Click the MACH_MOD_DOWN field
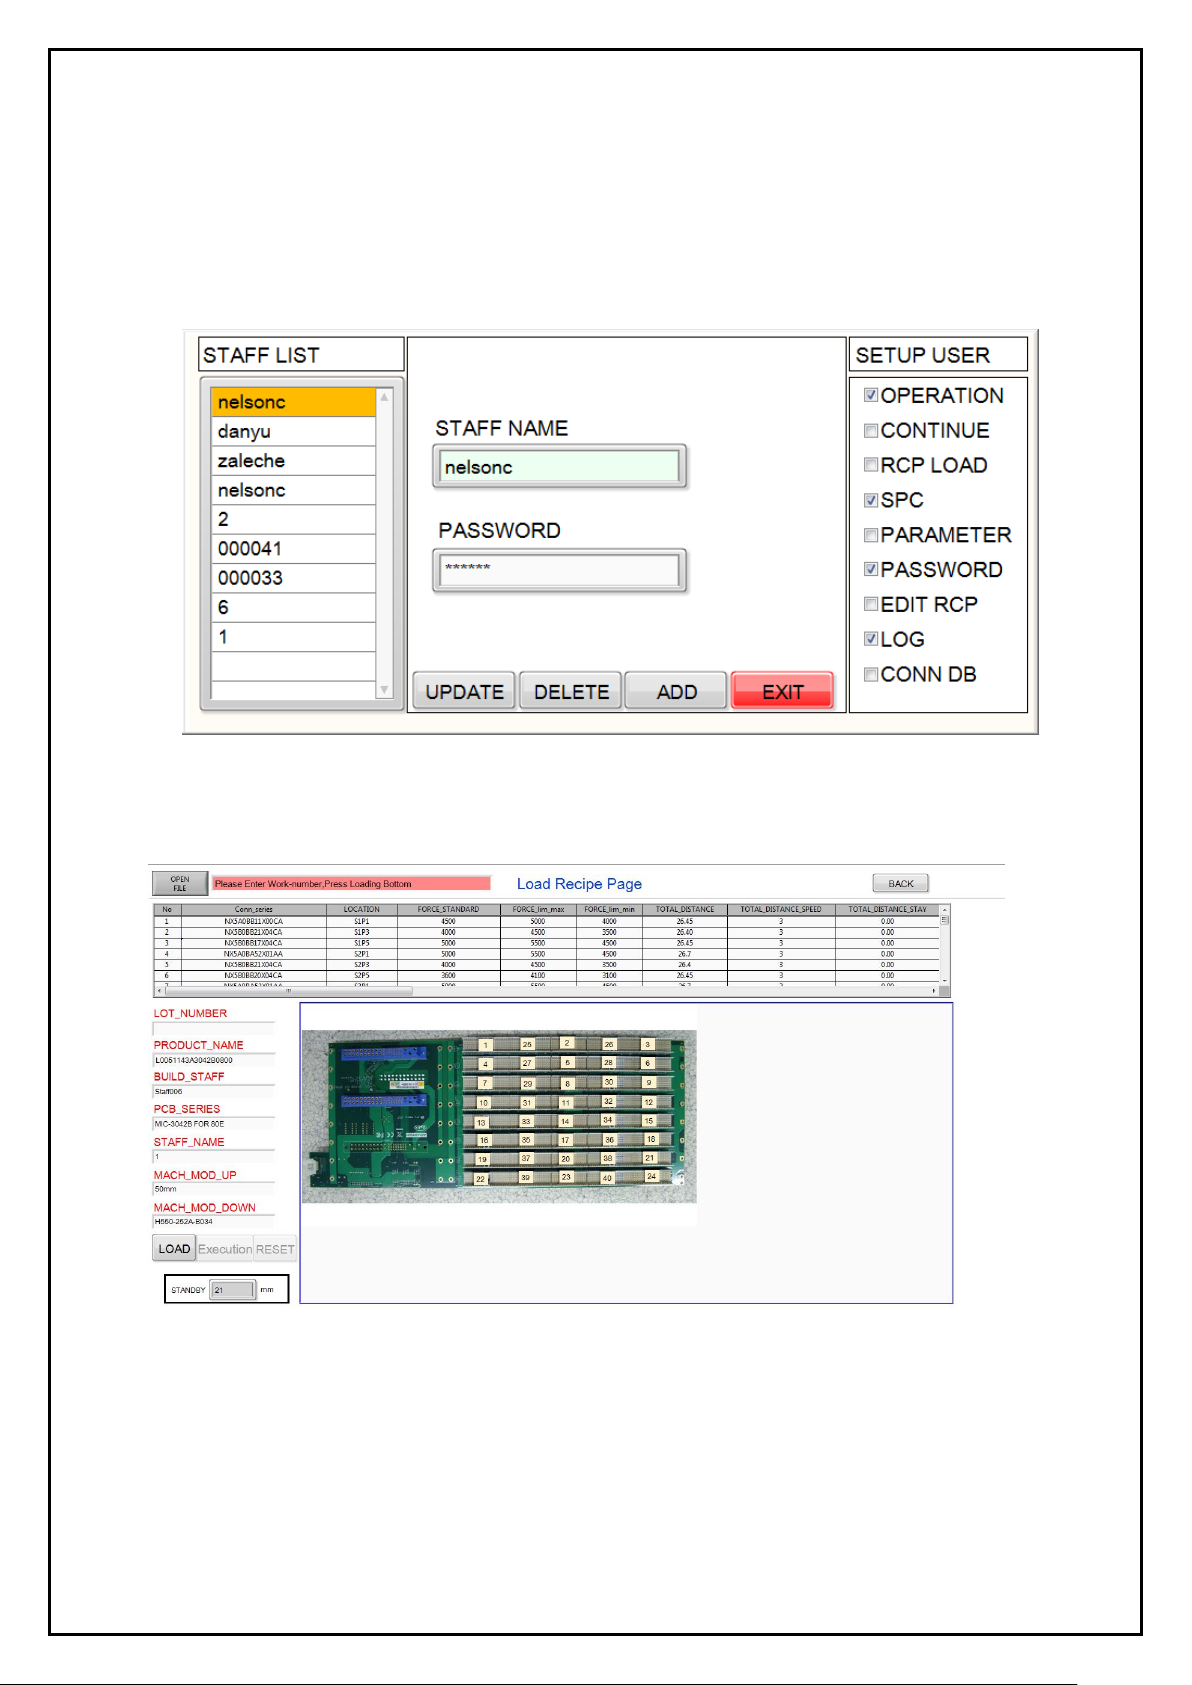 213,1222
